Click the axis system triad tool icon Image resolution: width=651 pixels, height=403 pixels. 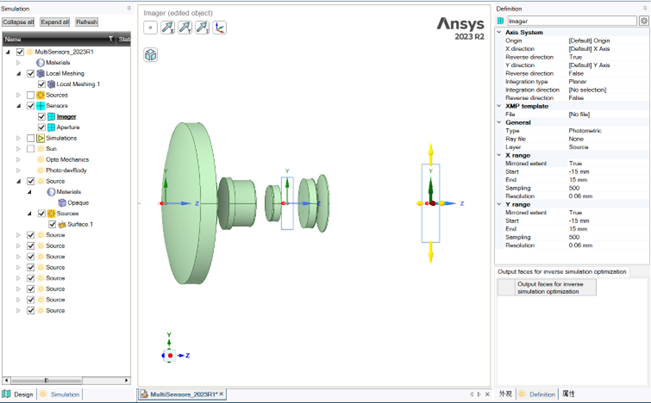click(x=220, y=28)
